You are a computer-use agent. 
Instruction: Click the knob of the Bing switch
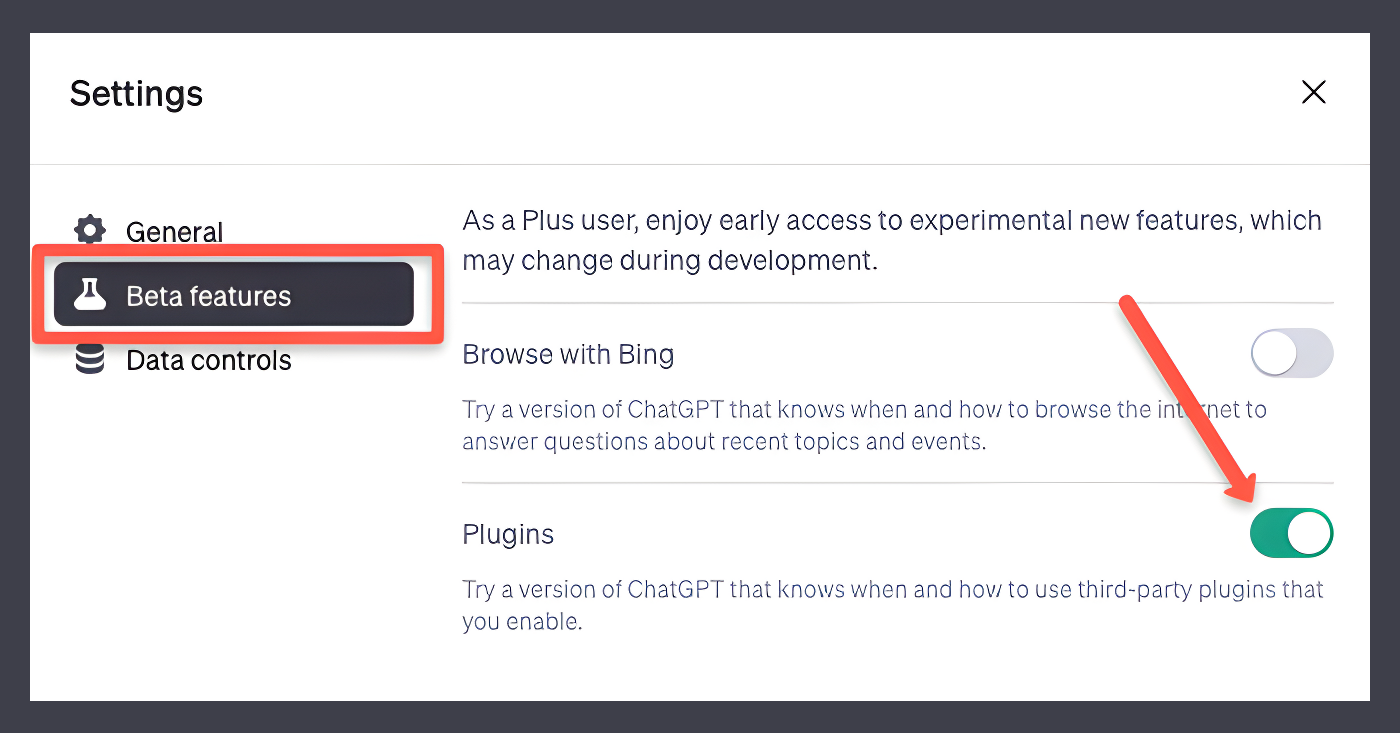[1275, 354]
